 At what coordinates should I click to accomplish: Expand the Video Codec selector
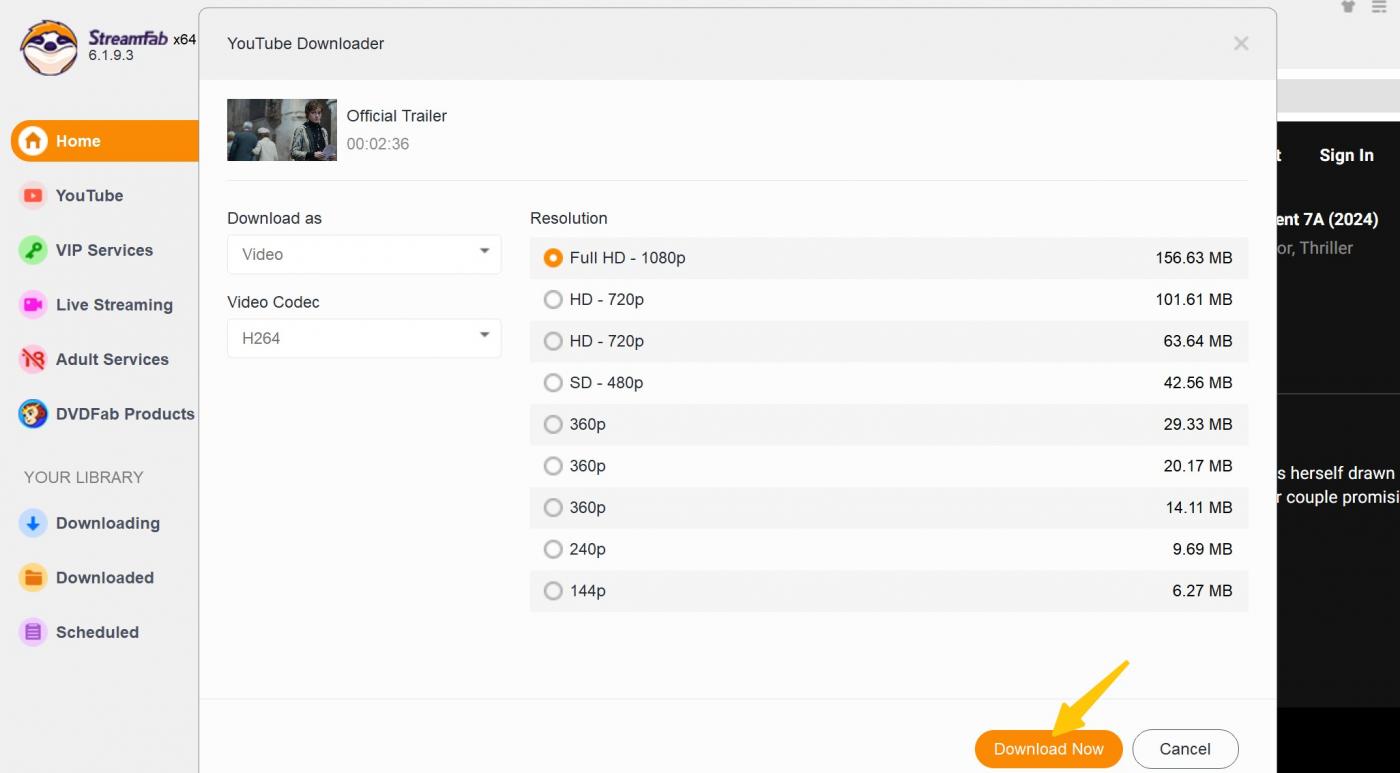click(x=363, y=338)
